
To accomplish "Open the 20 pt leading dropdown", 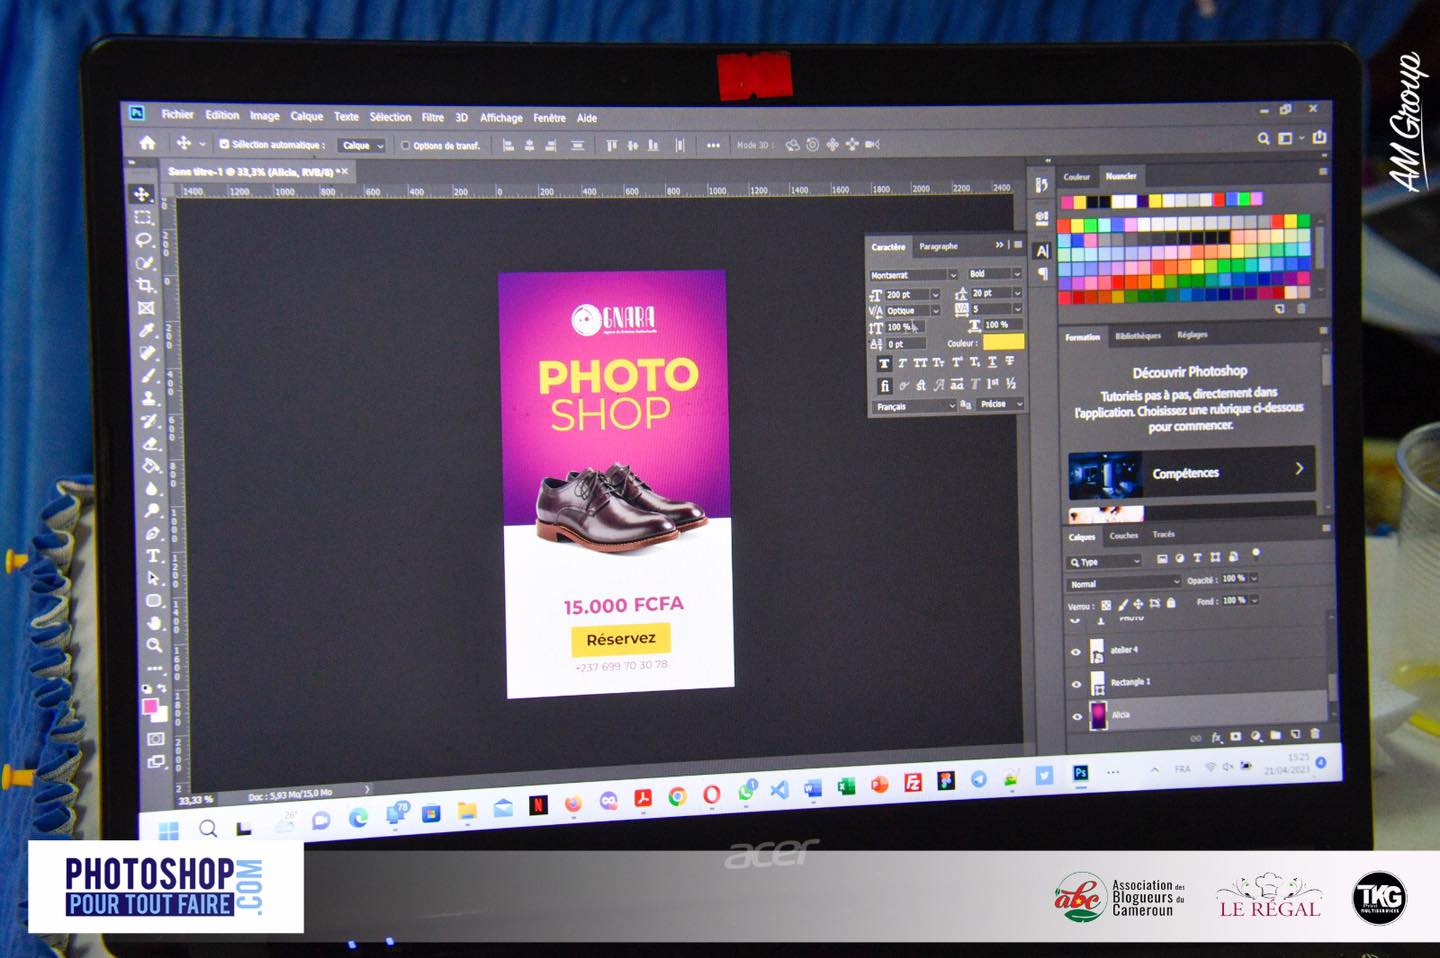I will coord(996,293).
